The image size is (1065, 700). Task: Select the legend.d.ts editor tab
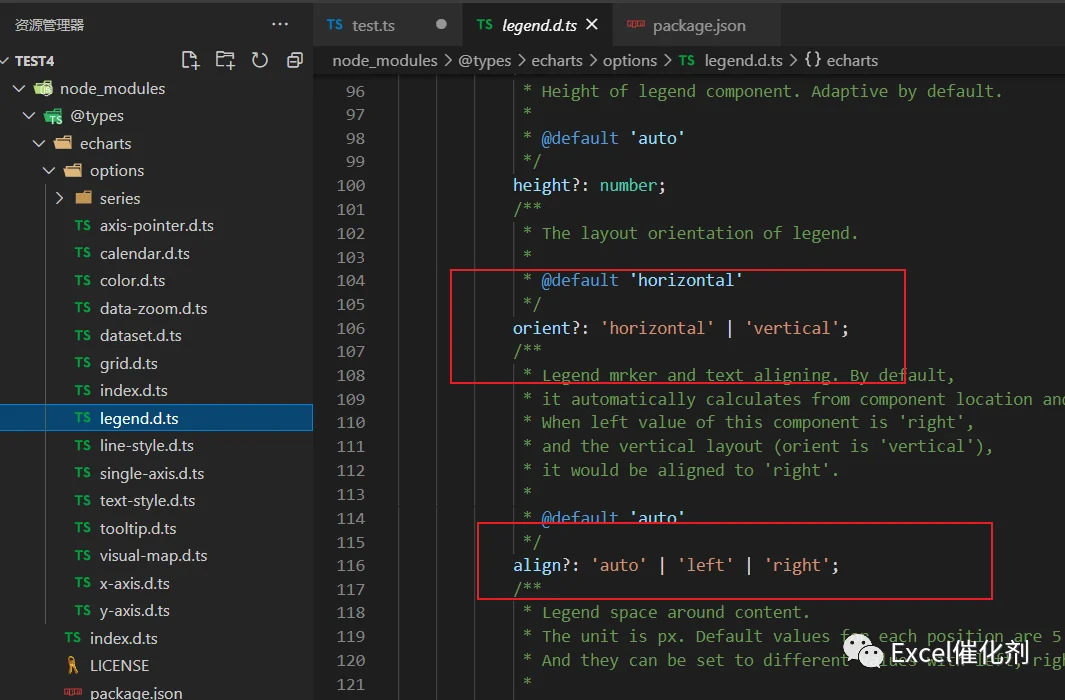pyautogui.click(x=539, y=25)
